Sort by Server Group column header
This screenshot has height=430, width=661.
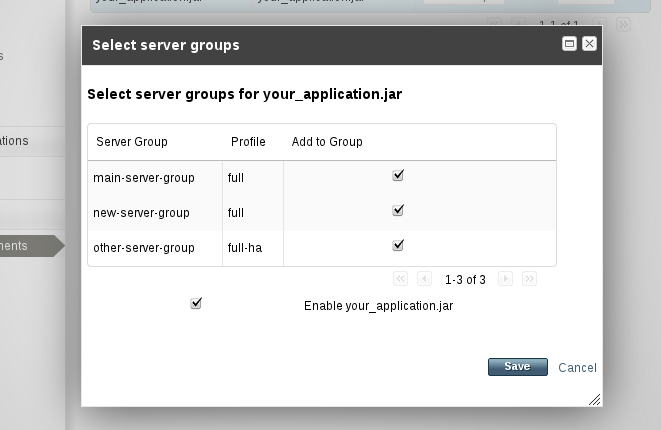[132, 142]
